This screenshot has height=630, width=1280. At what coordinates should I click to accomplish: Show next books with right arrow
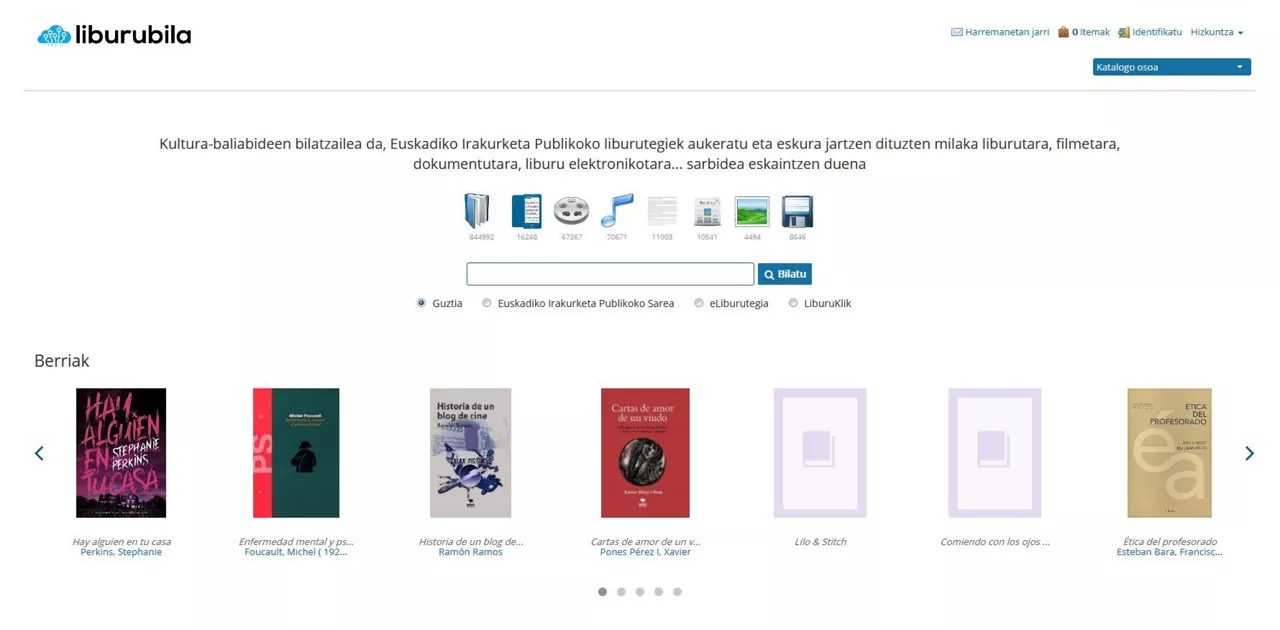pos(1249,453)
